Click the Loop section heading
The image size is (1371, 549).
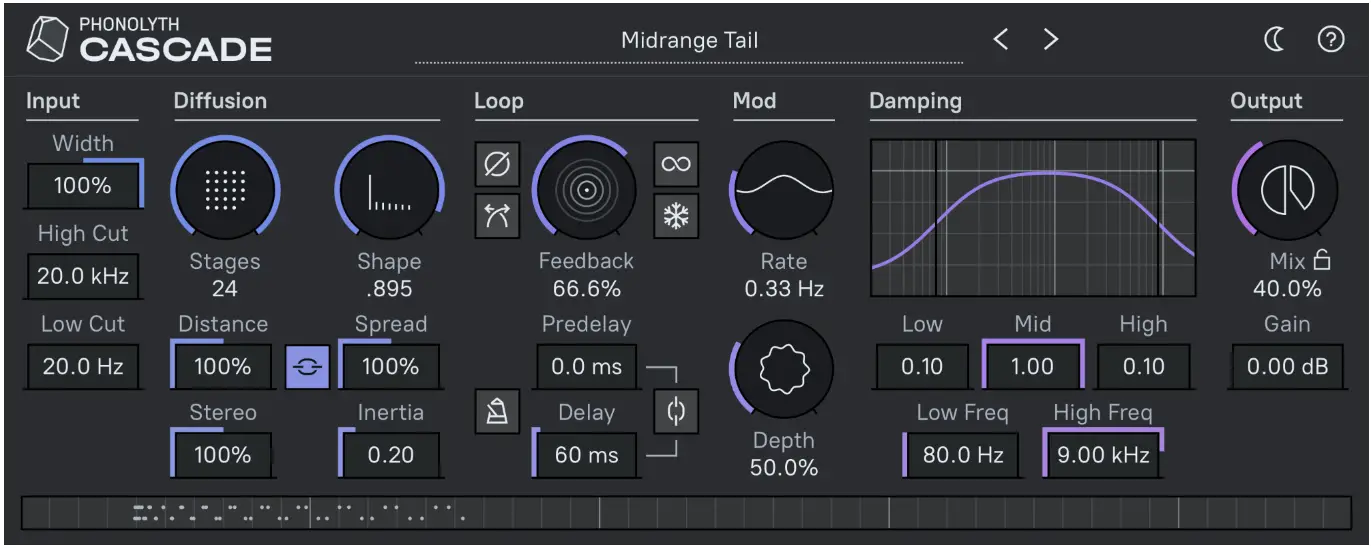(x=498, y=101)
